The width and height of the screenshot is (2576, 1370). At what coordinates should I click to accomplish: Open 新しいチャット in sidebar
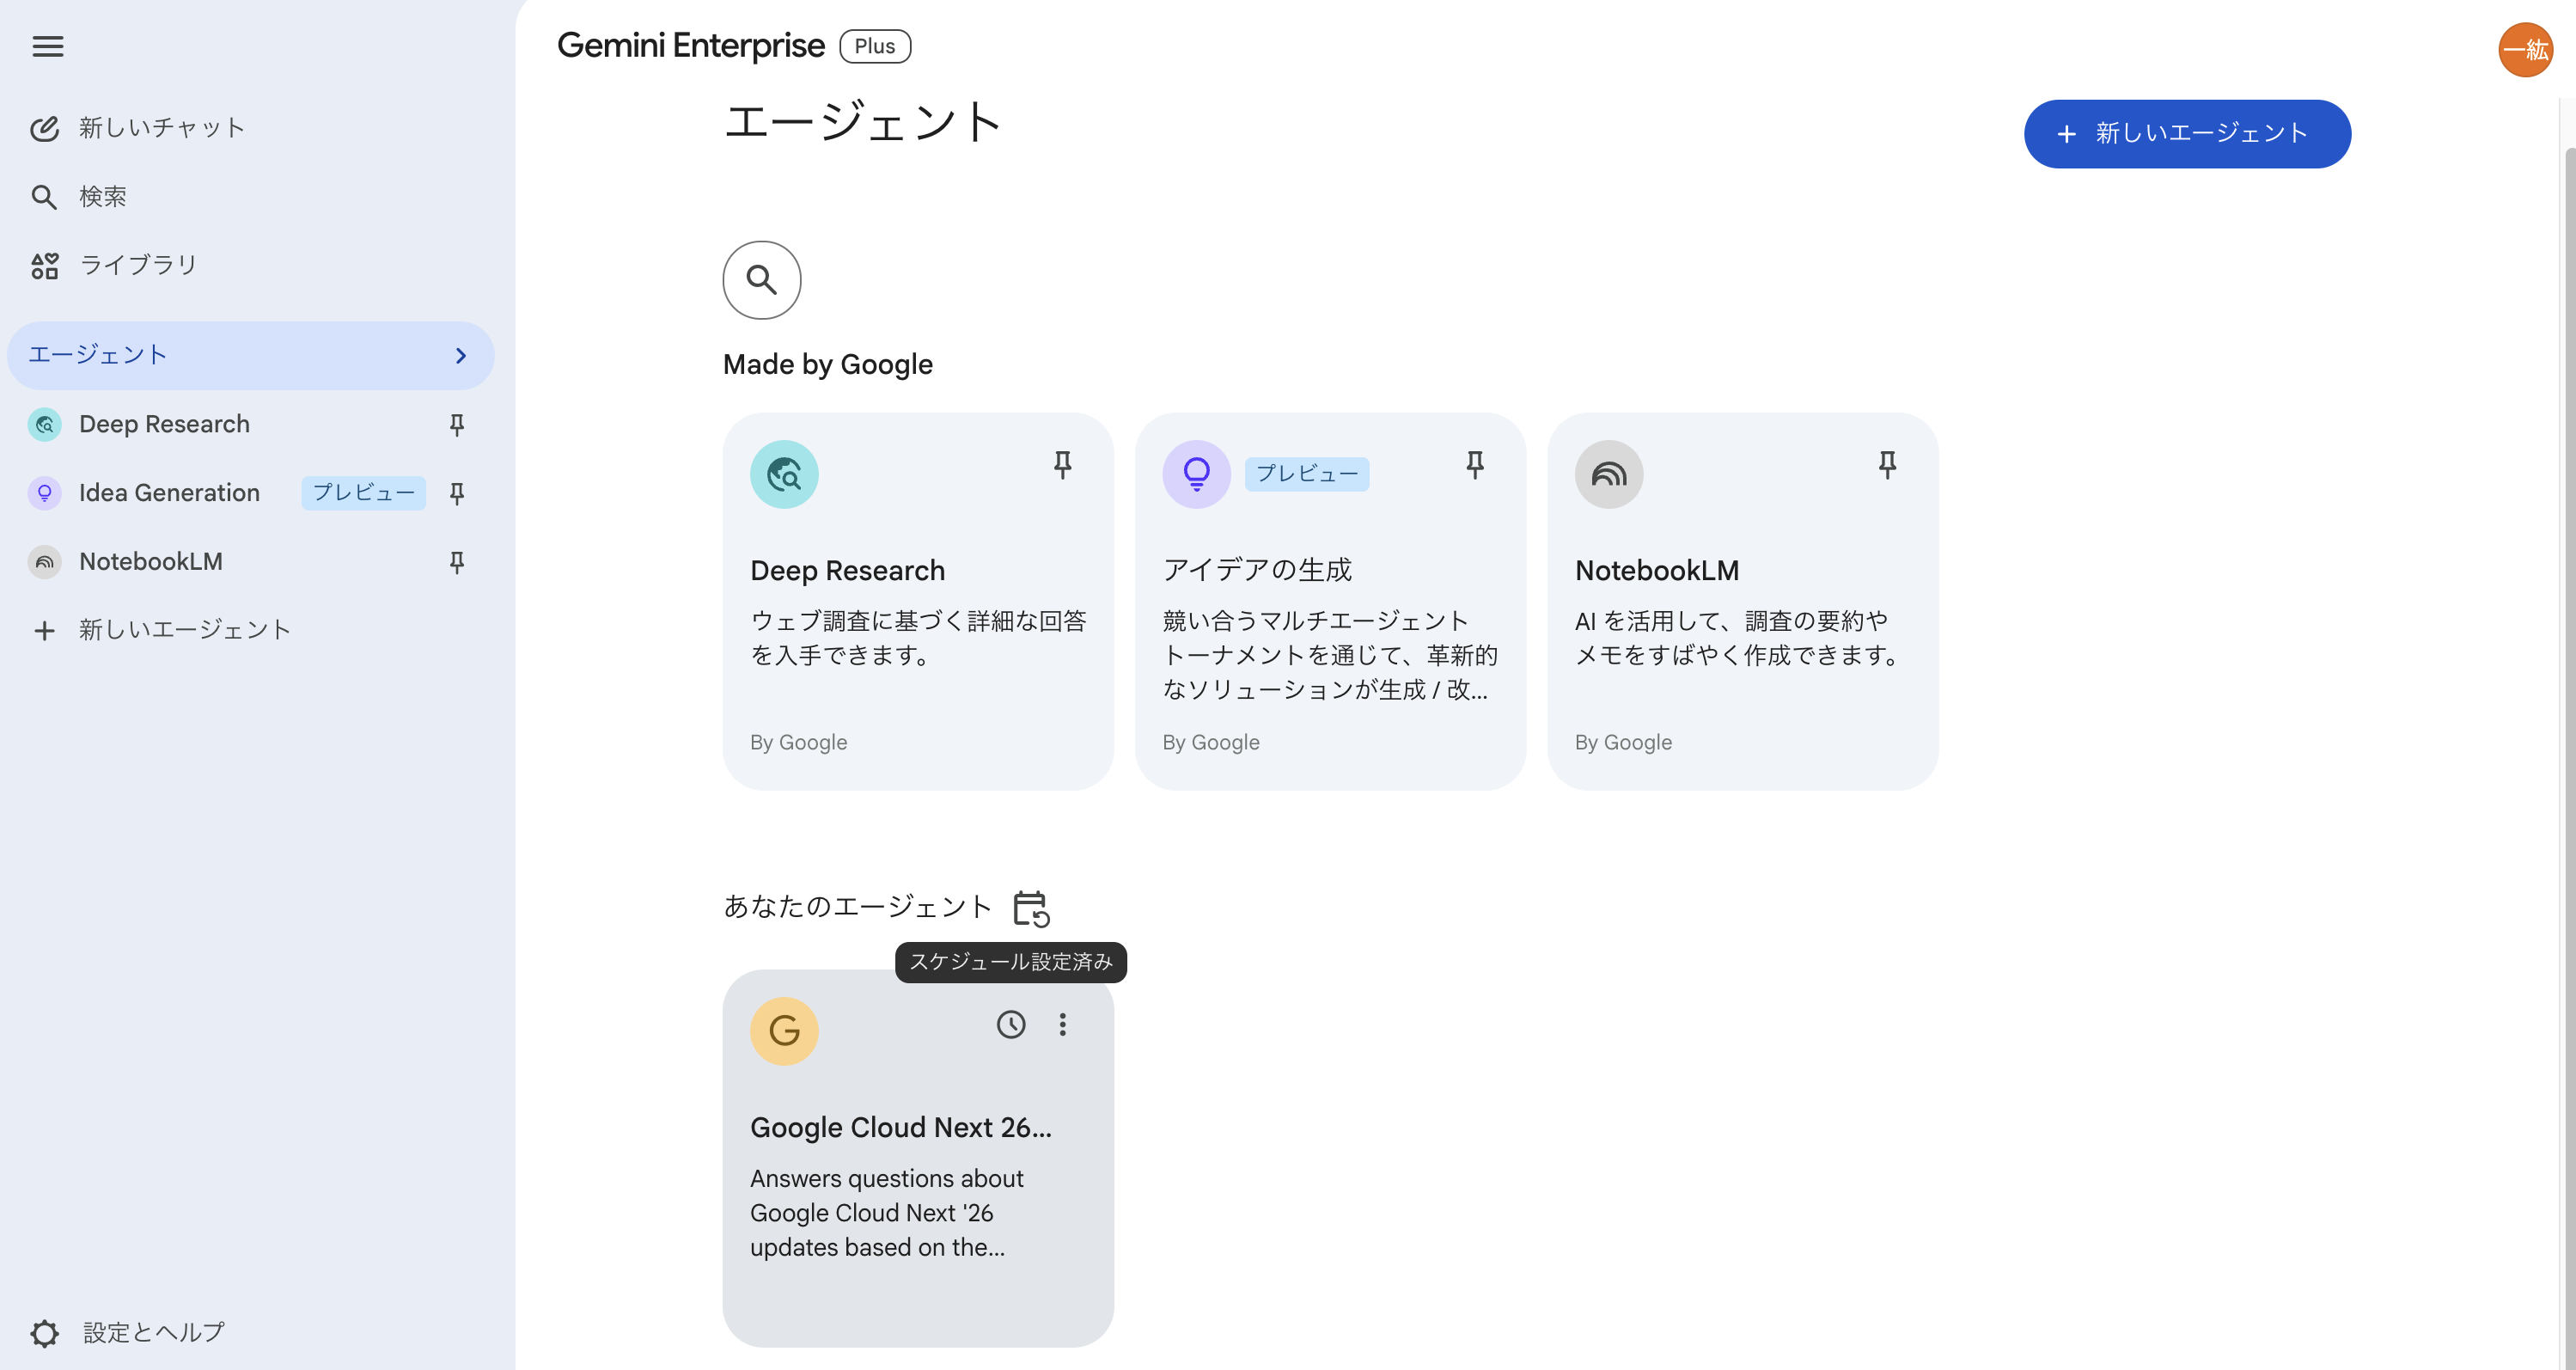point(160,128)
